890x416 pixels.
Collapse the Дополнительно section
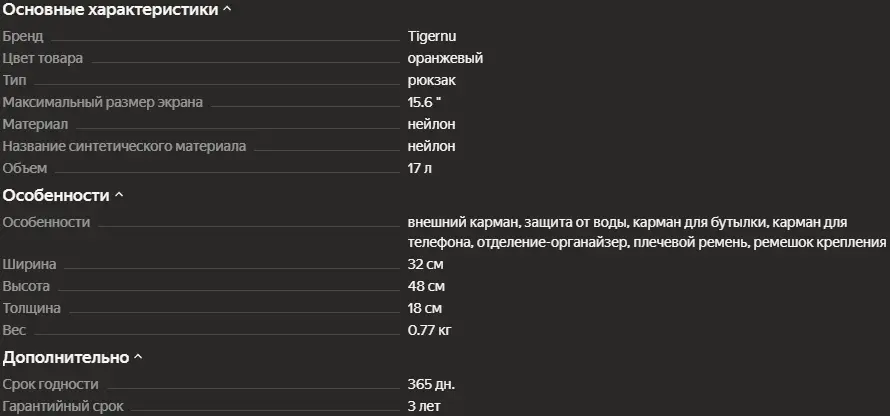138,357
